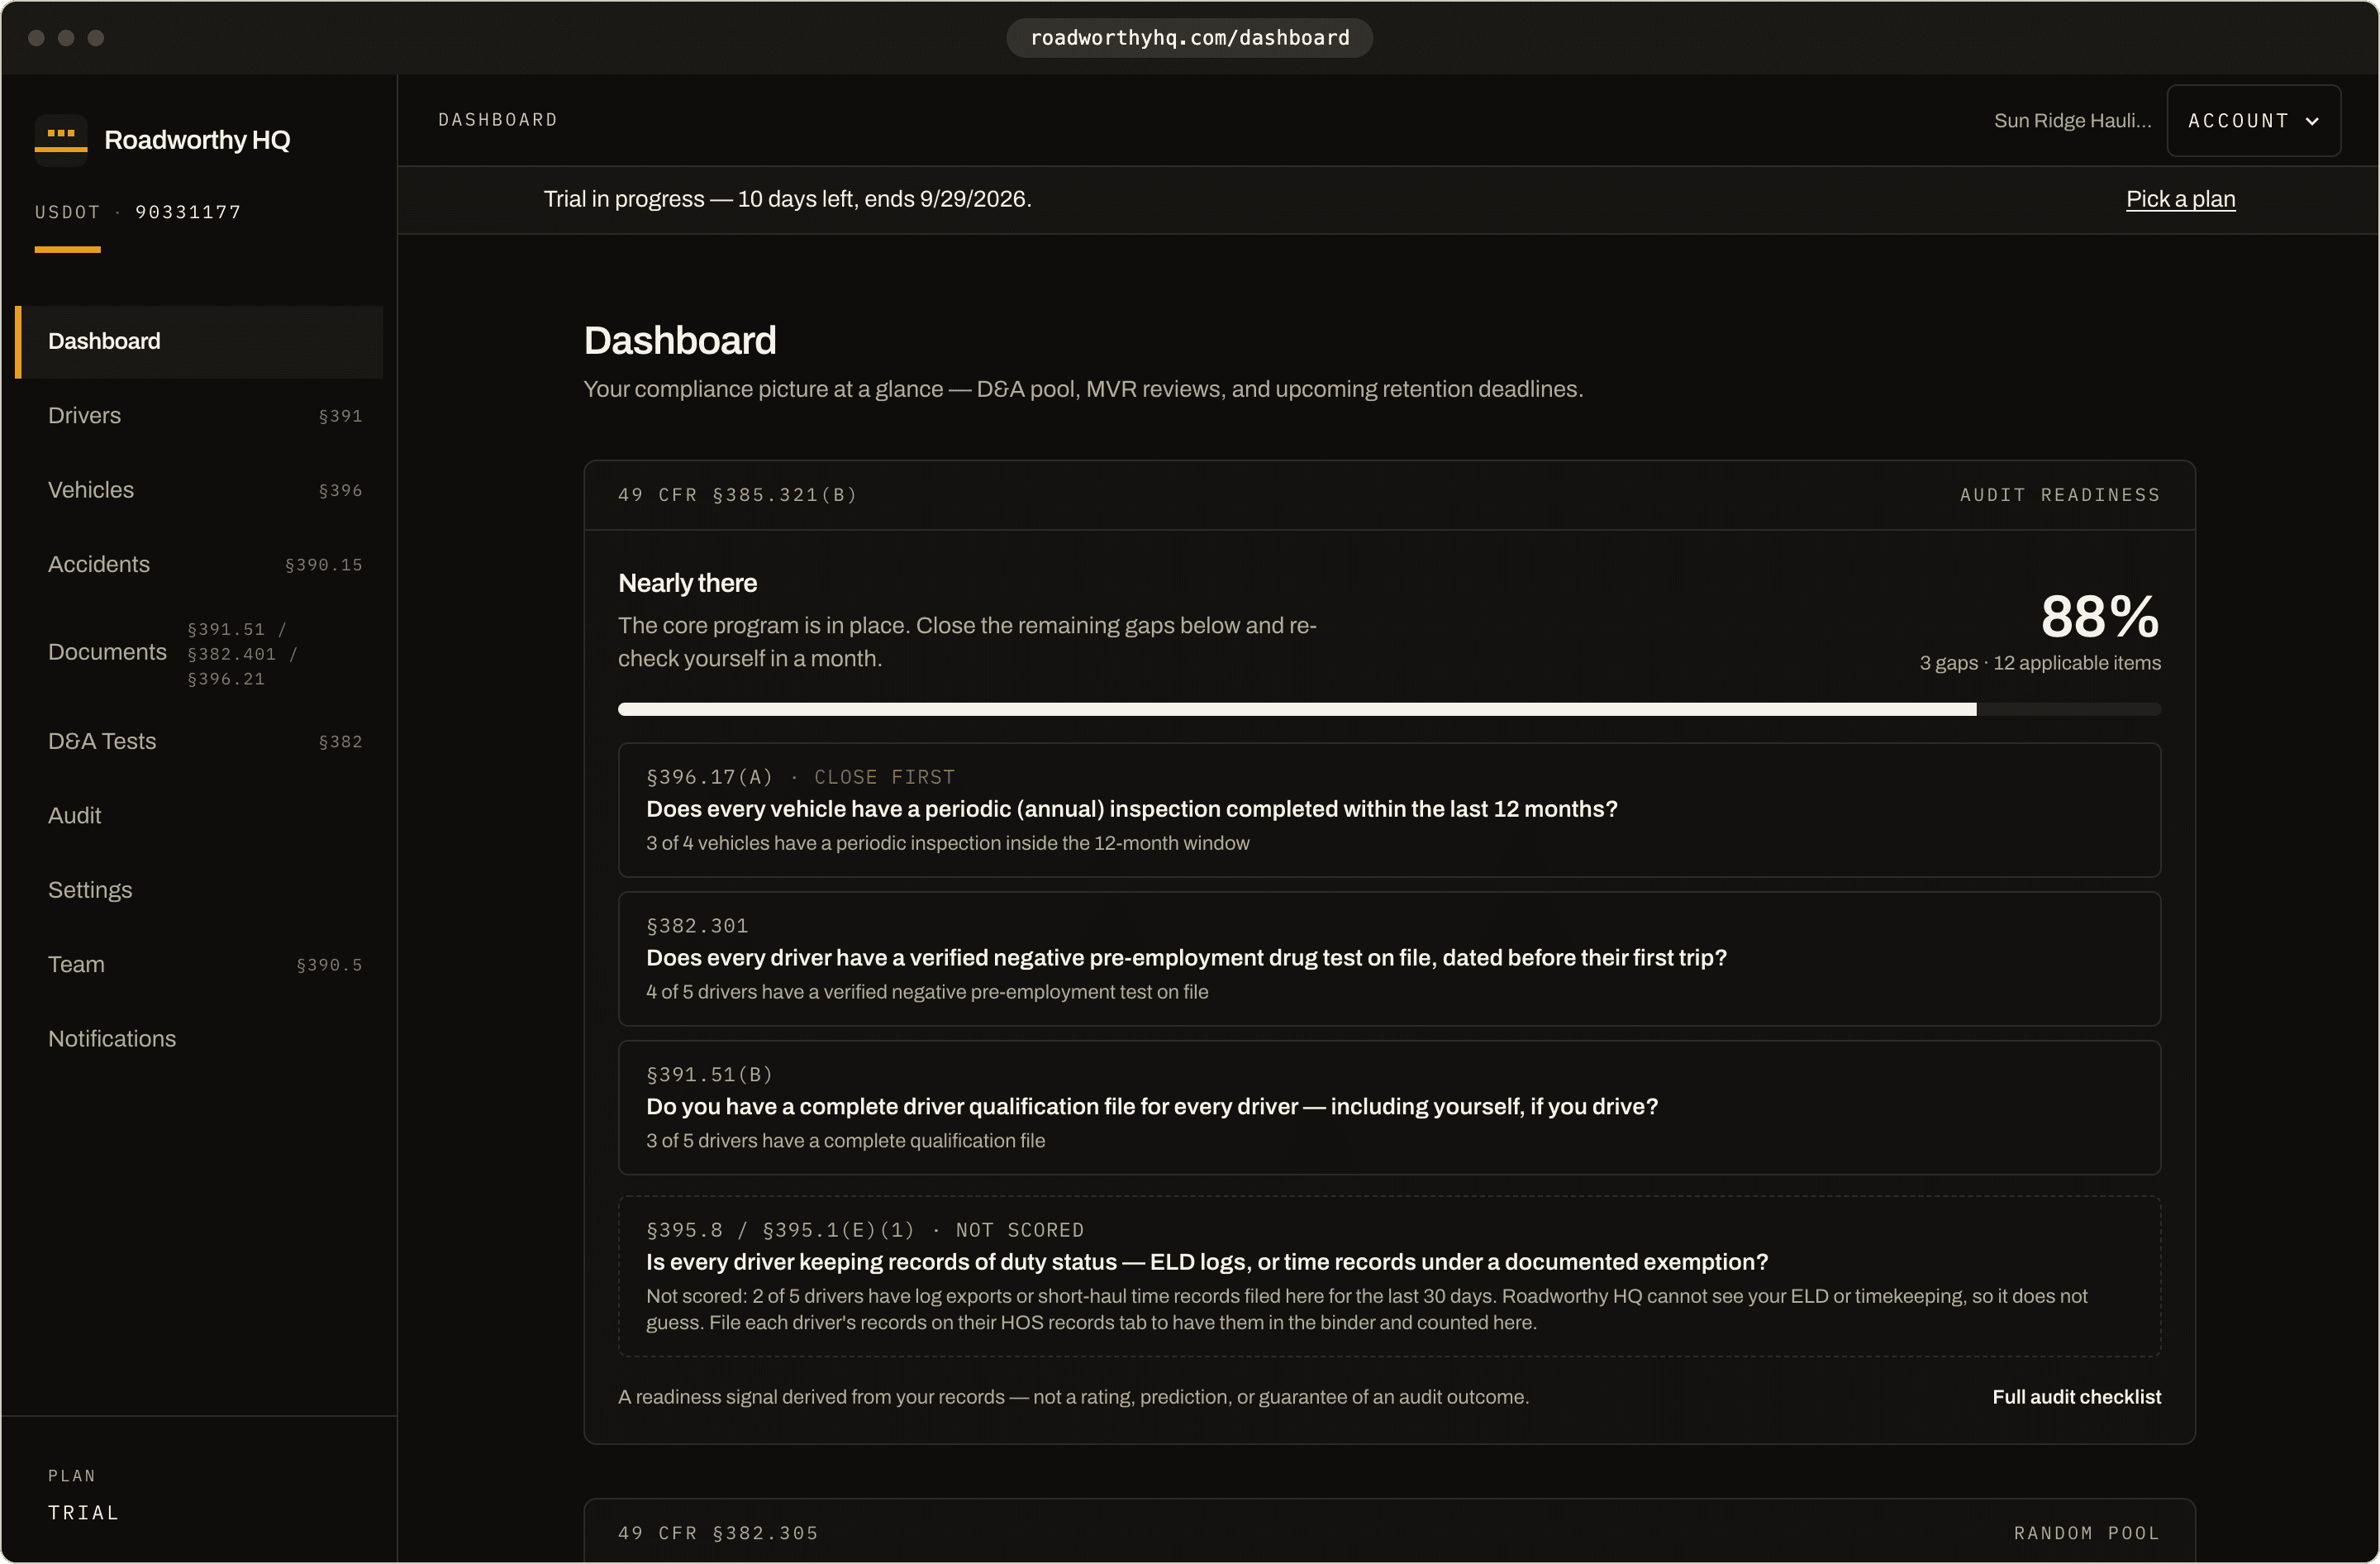Click the 88% readiness score
This screenshot has height=1564, width=2380.
click(2100, 617)
